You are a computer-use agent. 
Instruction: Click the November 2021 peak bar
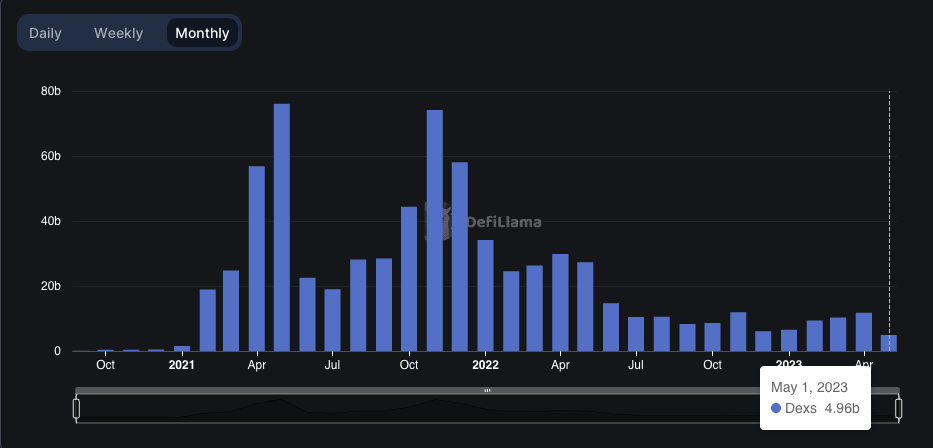pos(435,231)
